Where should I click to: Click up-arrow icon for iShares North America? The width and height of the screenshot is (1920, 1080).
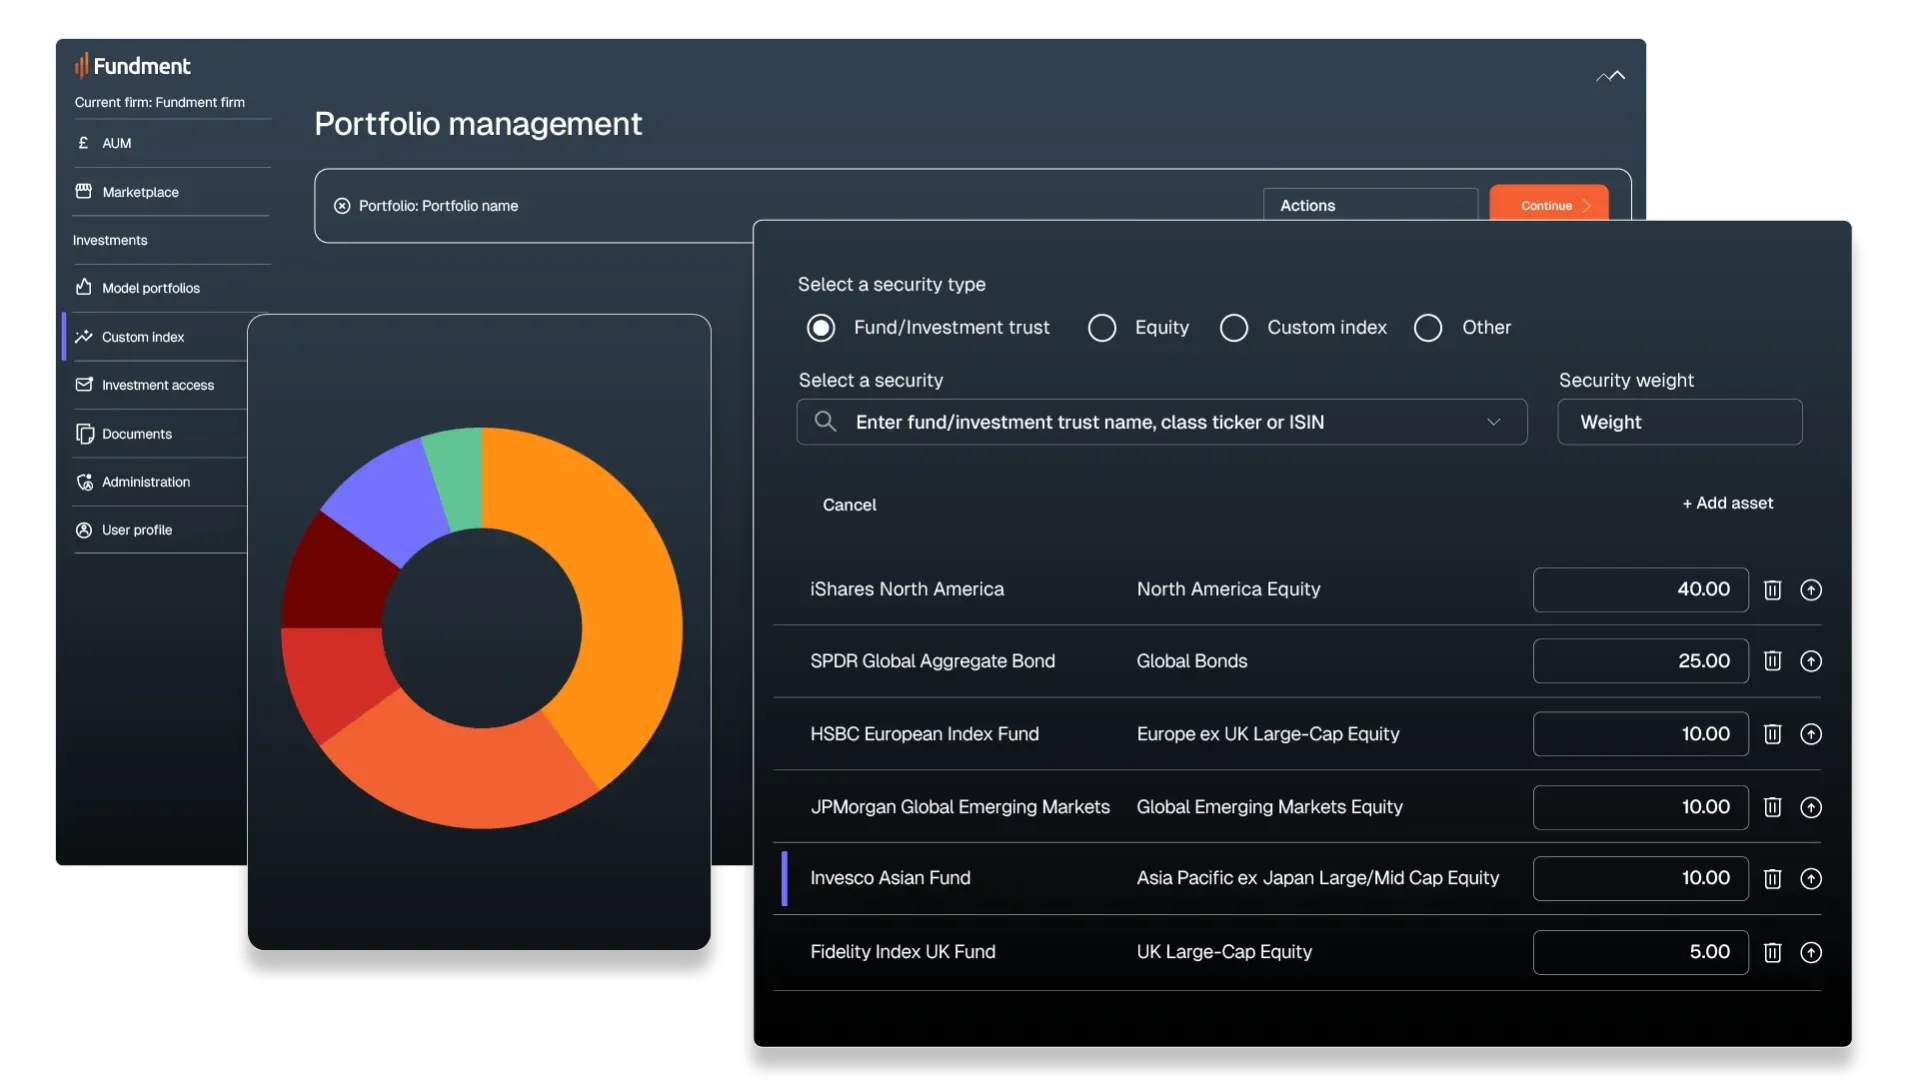(1811, 590)
